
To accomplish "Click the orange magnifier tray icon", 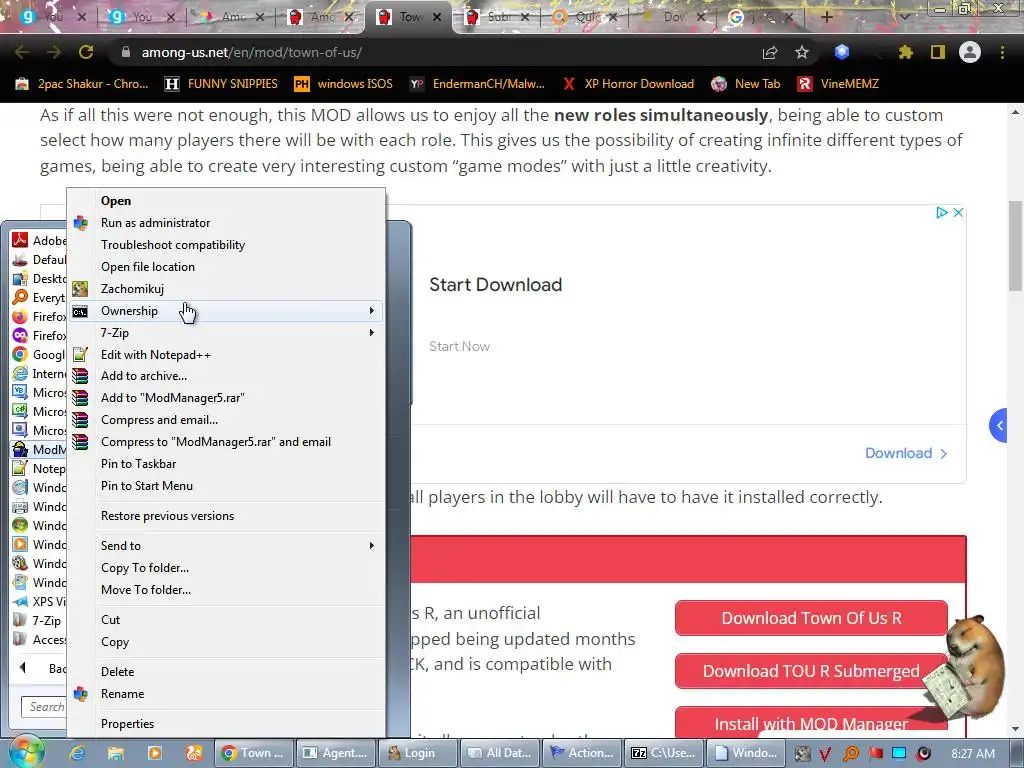I will 850,754.
